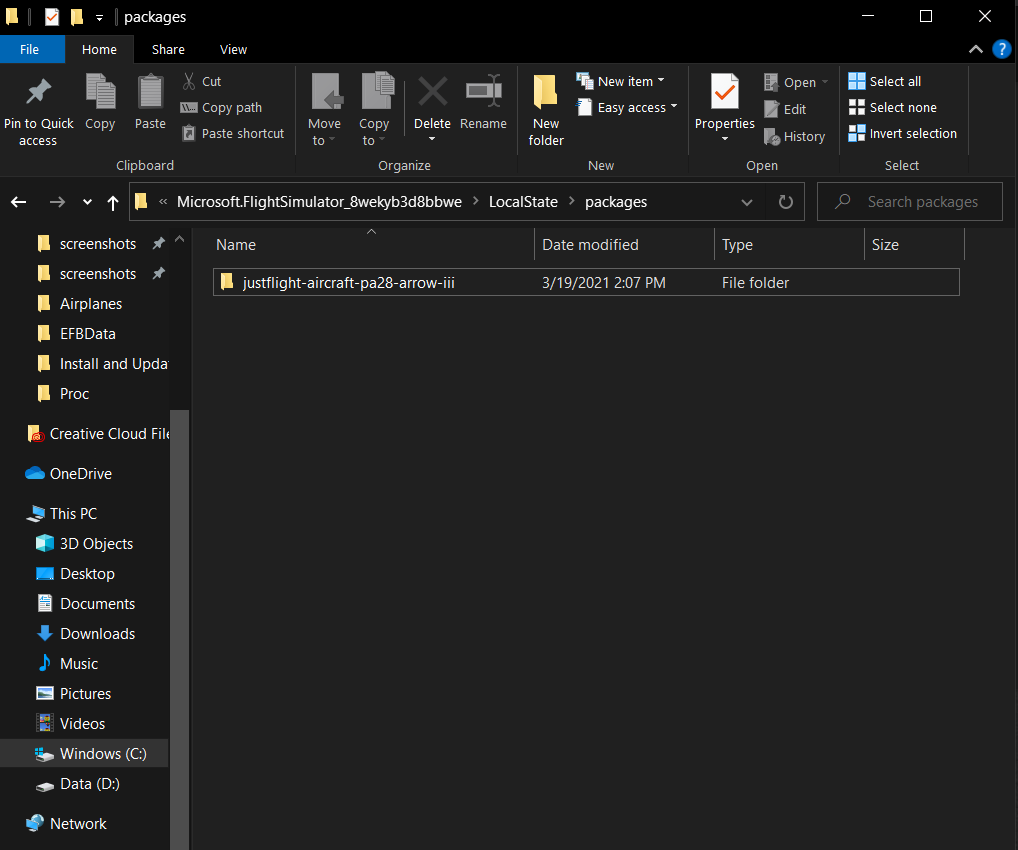Expand the address bar history dropdown
Viewport: 1018px width, 850px height.
tap(747, 202)
